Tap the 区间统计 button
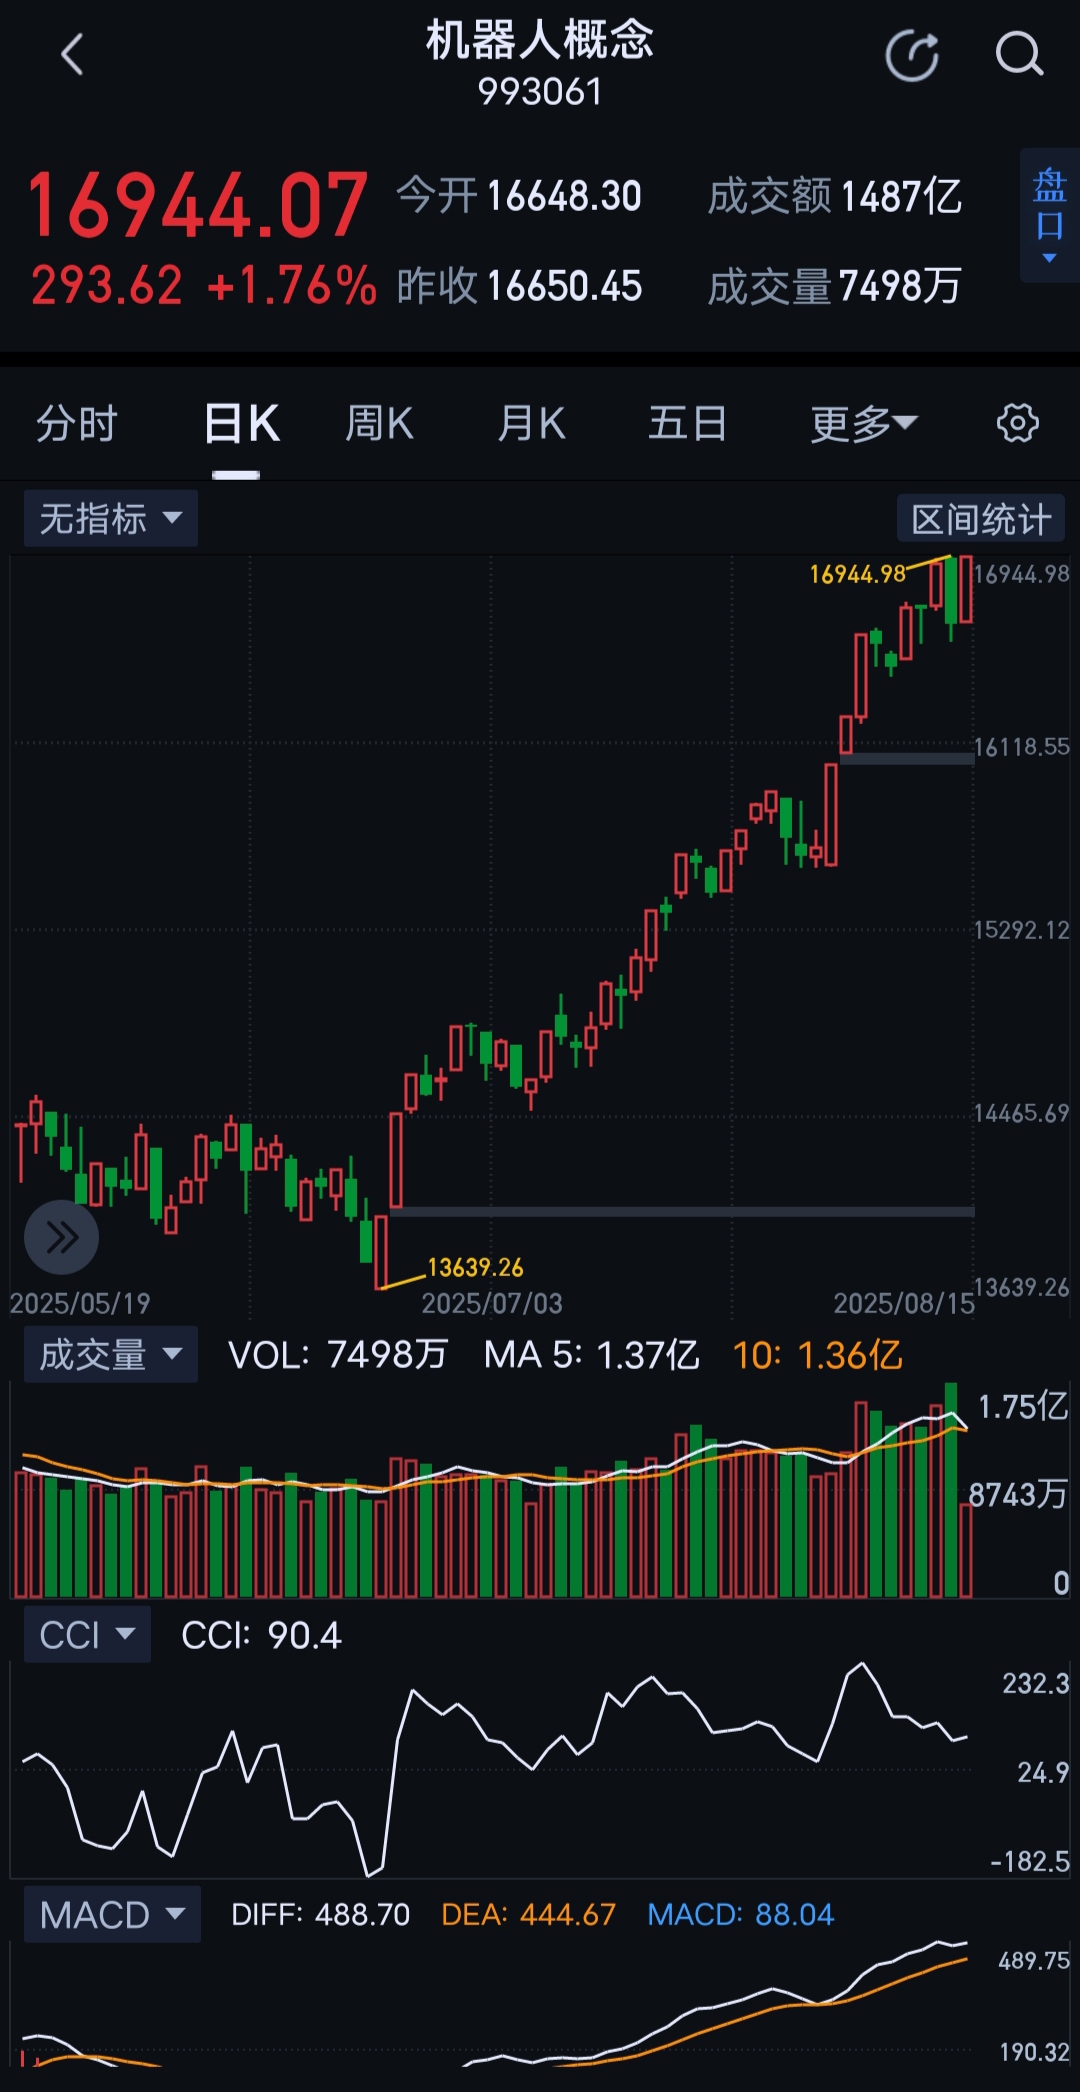 click(981, 518)
